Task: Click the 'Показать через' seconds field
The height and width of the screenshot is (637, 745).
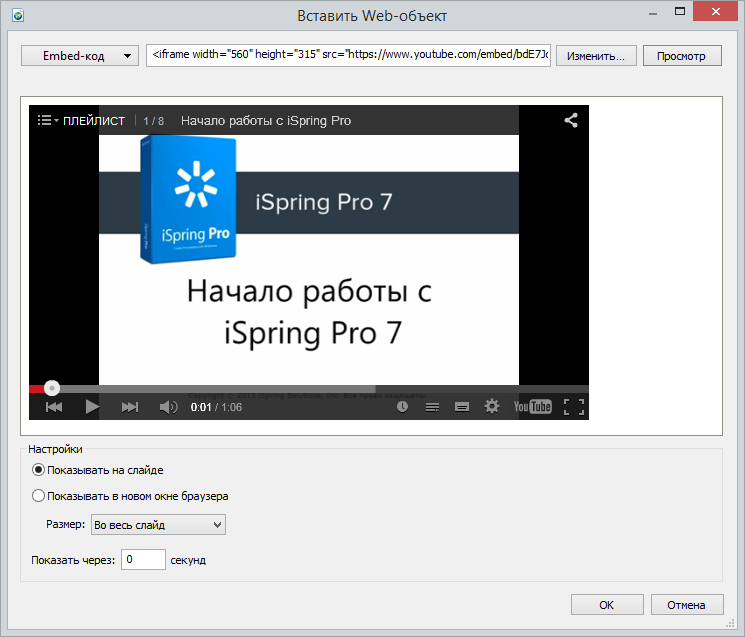Action: click(143, 560)
